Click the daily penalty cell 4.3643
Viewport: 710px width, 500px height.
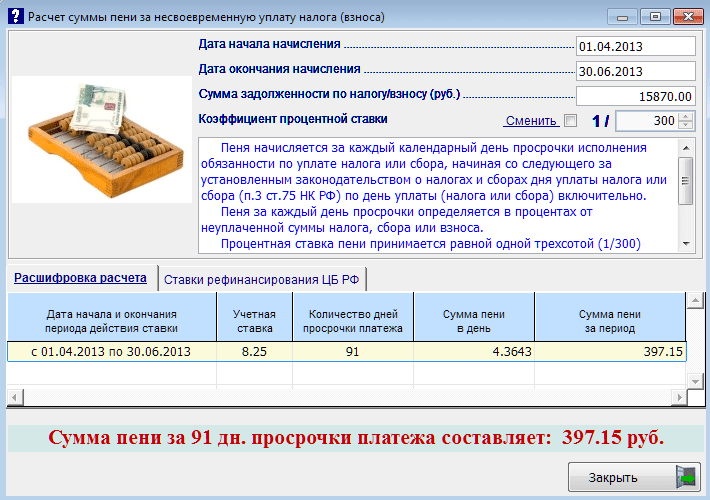474,351
